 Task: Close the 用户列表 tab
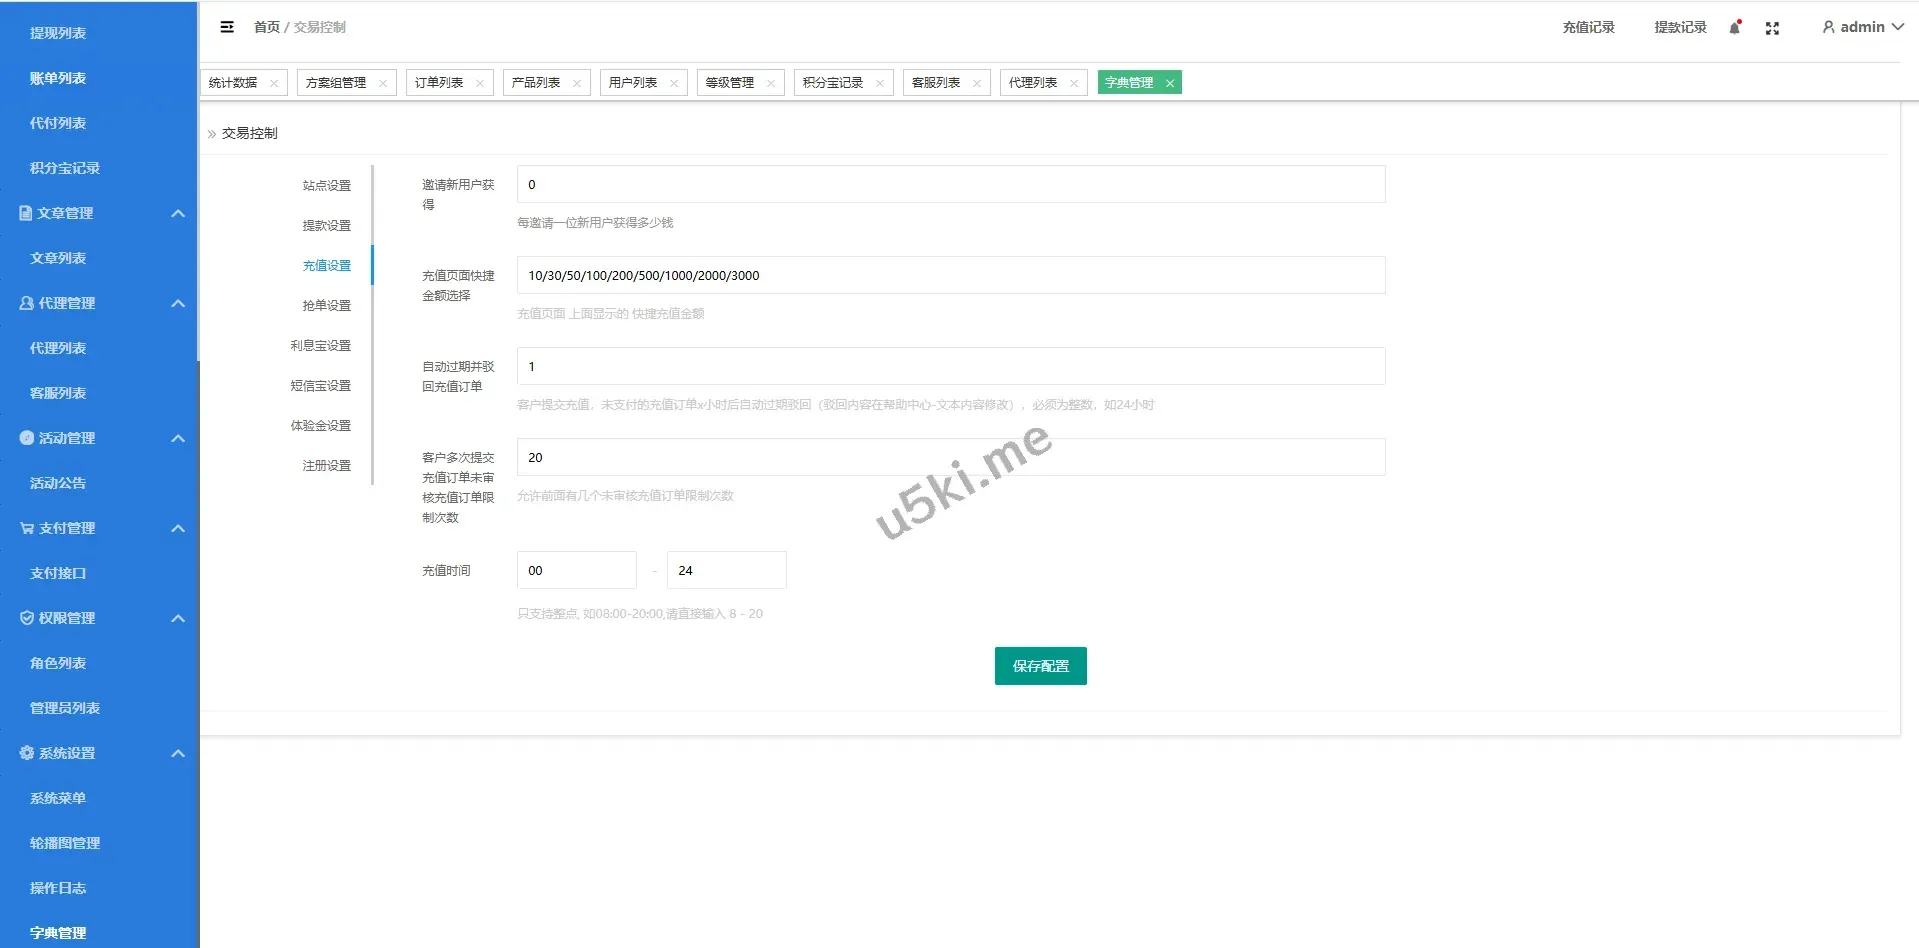(x=674, y=83)
